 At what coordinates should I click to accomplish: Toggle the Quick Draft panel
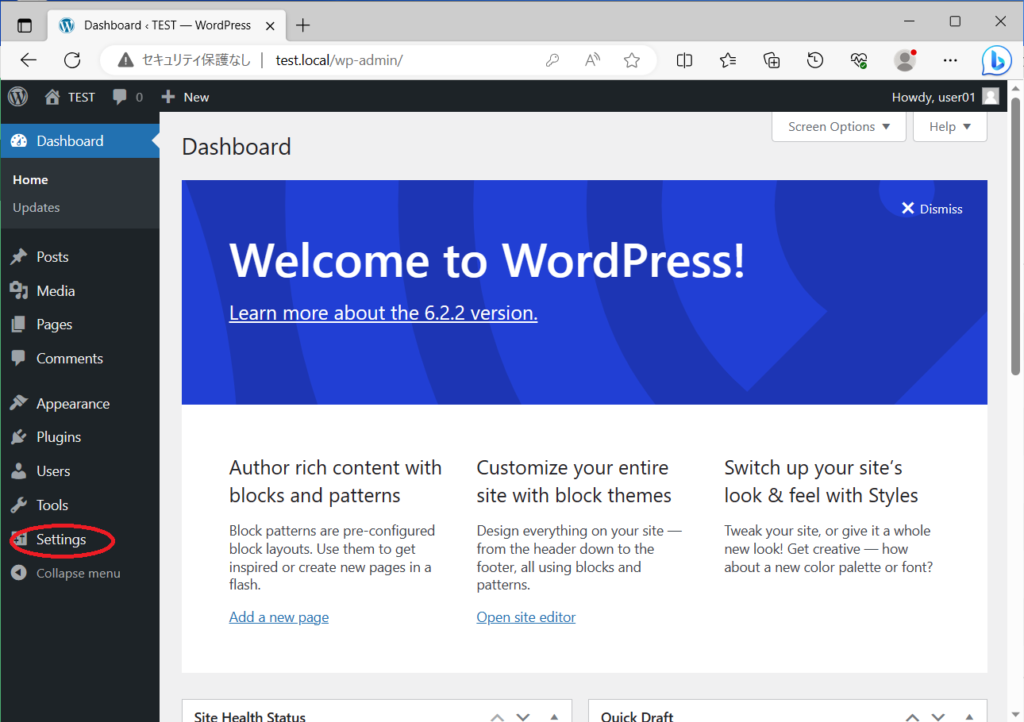tap(969, 716)
